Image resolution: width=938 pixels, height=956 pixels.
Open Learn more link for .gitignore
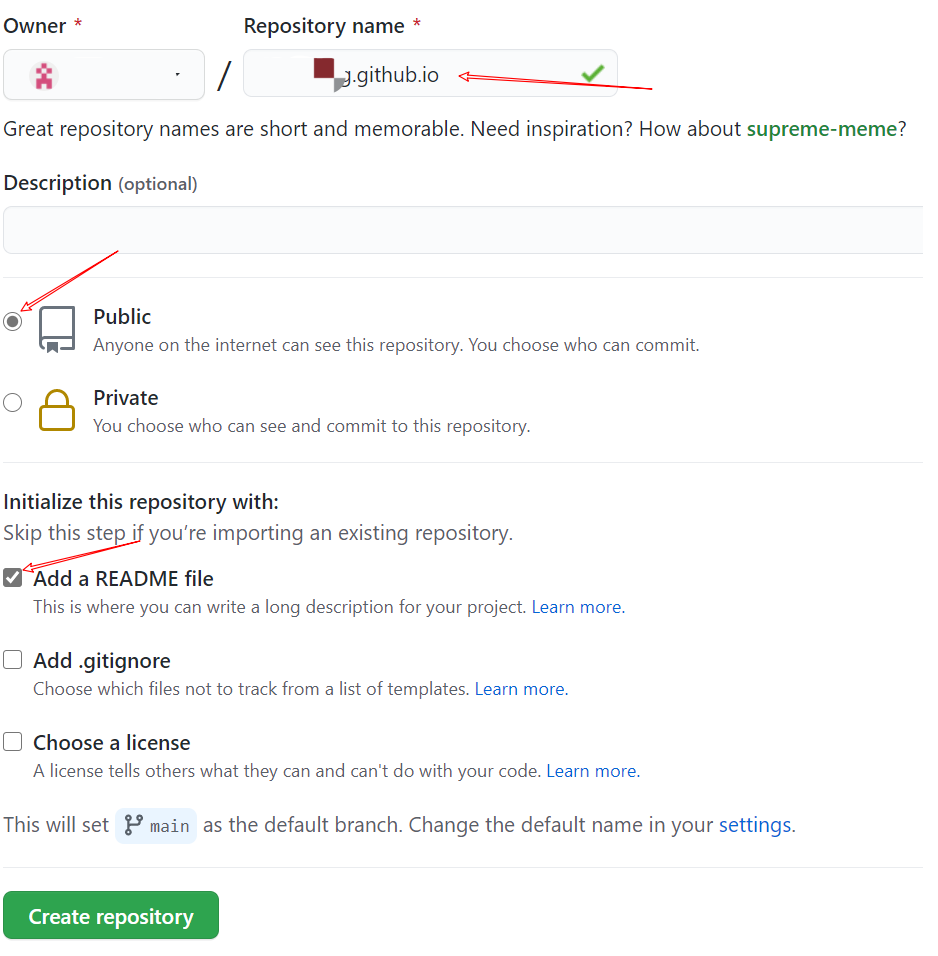[521, 689]
